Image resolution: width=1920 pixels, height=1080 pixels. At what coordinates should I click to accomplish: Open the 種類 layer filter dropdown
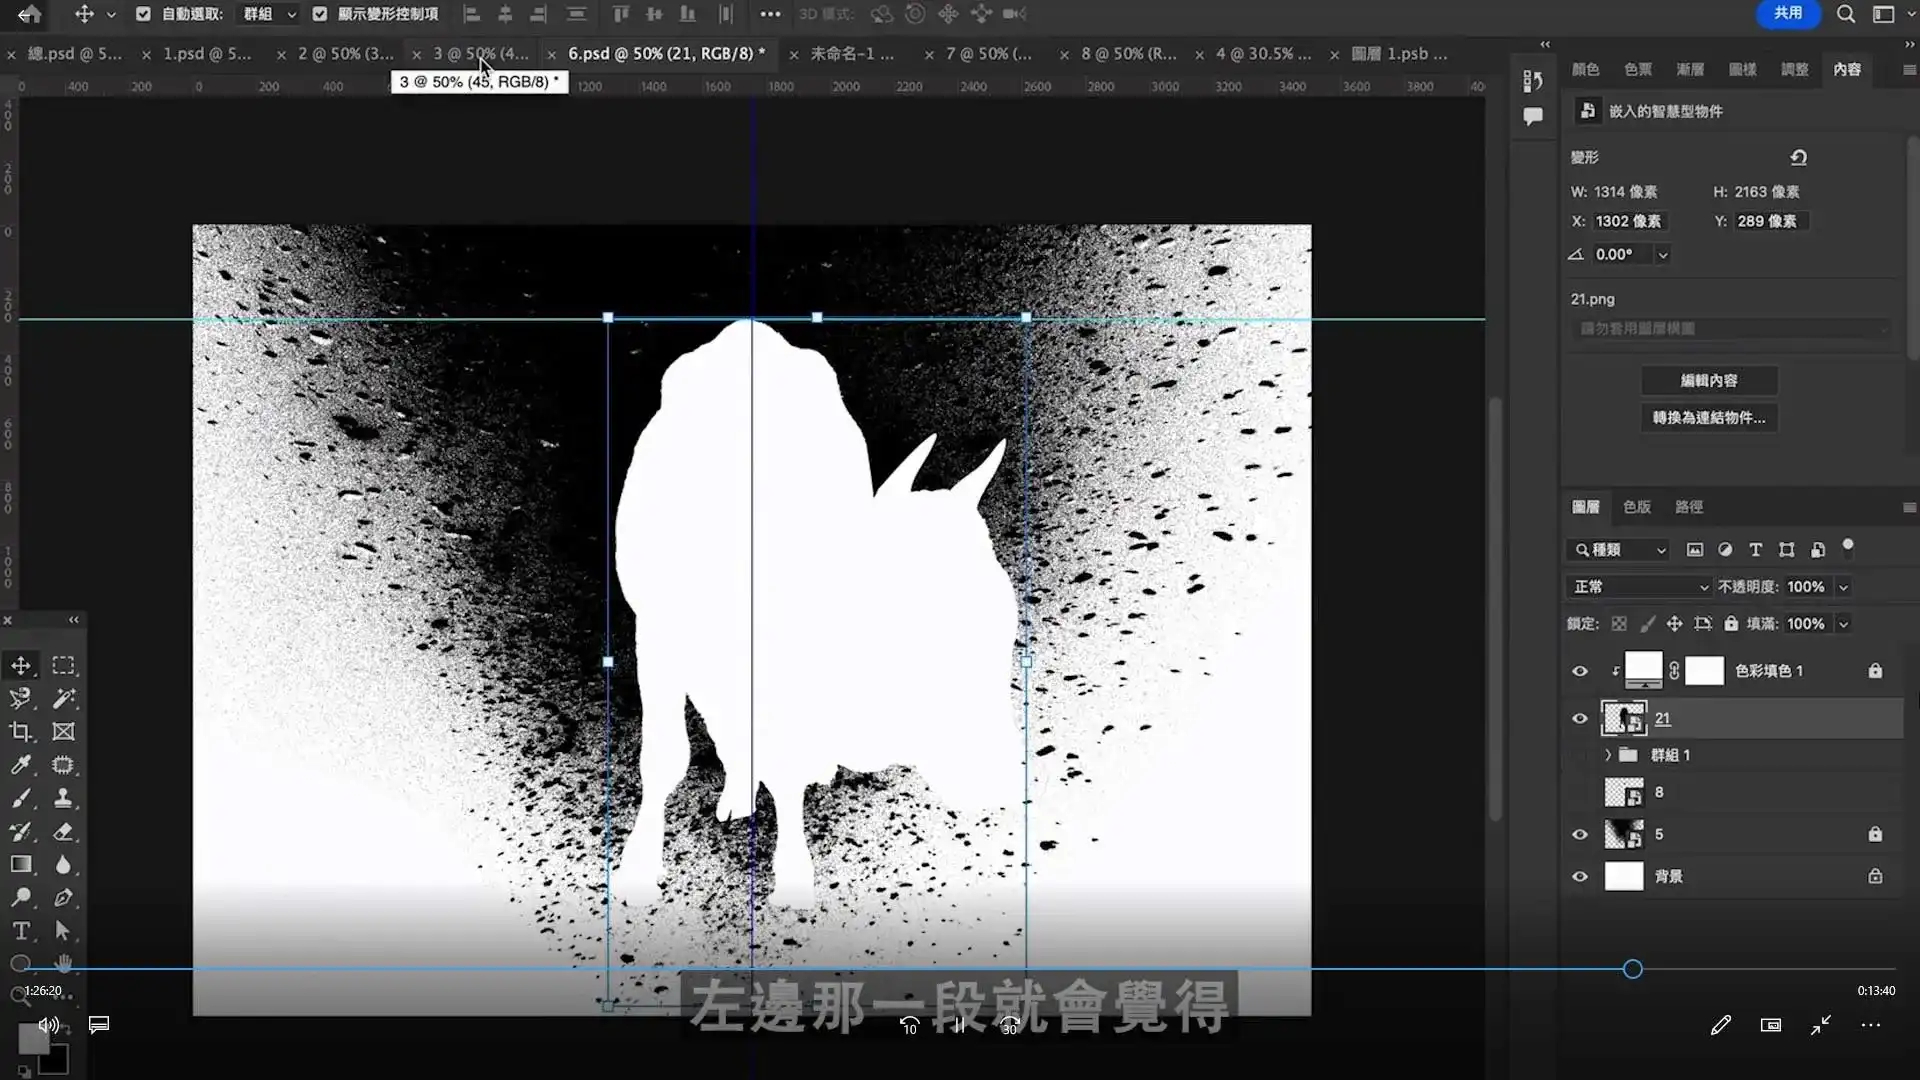1618,550
